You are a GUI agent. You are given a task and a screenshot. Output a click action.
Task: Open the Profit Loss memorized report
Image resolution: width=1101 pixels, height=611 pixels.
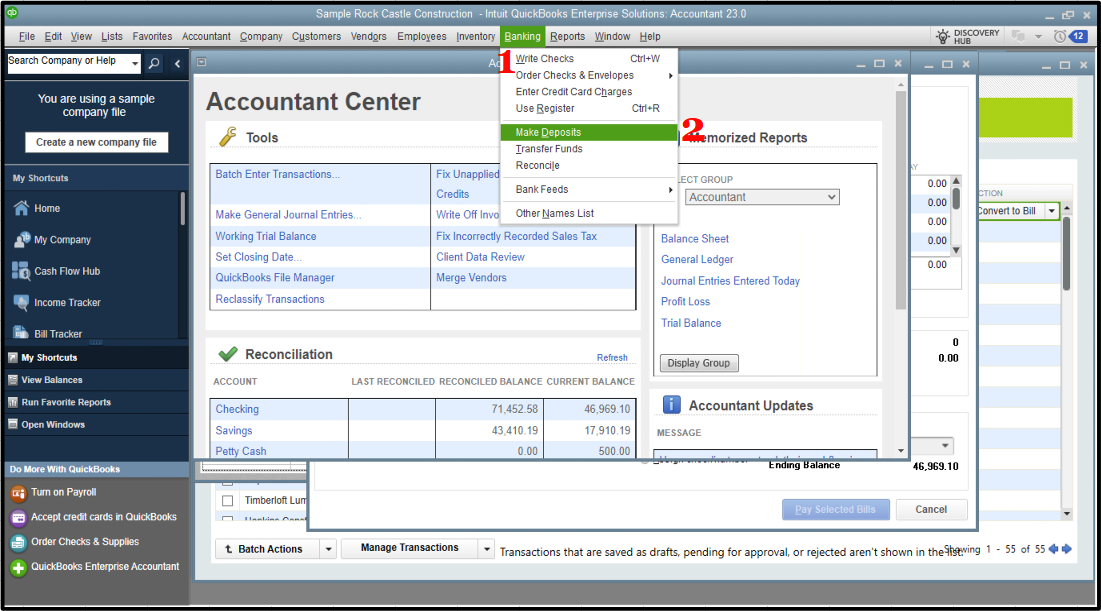[x=685, y=302]
